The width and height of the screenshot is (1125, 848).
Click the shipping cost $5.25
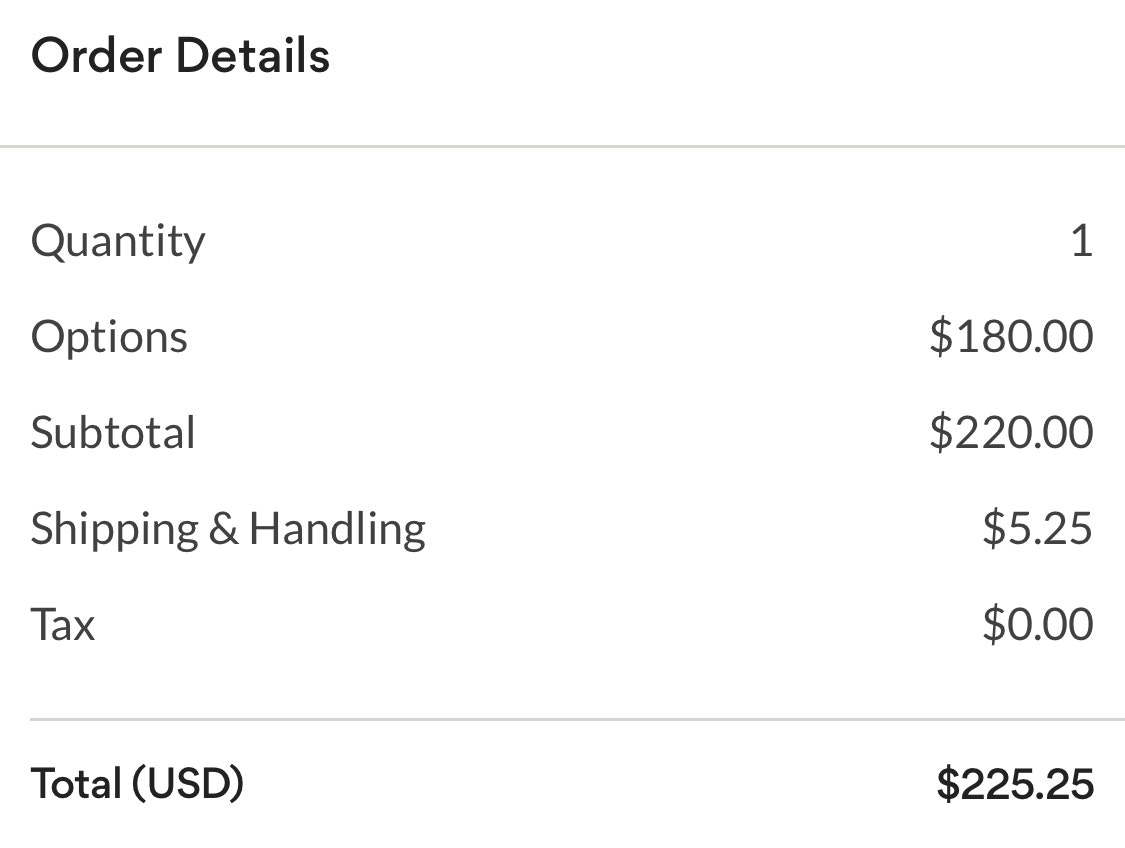1036,528
